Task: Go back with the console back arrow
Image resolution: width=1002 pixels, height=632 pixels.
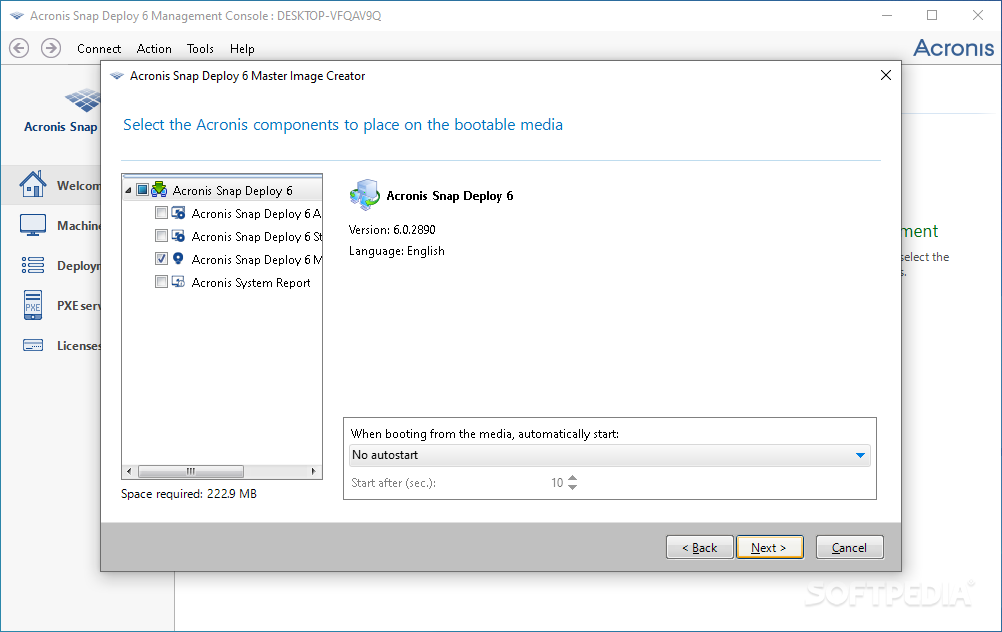Action: 19,48
